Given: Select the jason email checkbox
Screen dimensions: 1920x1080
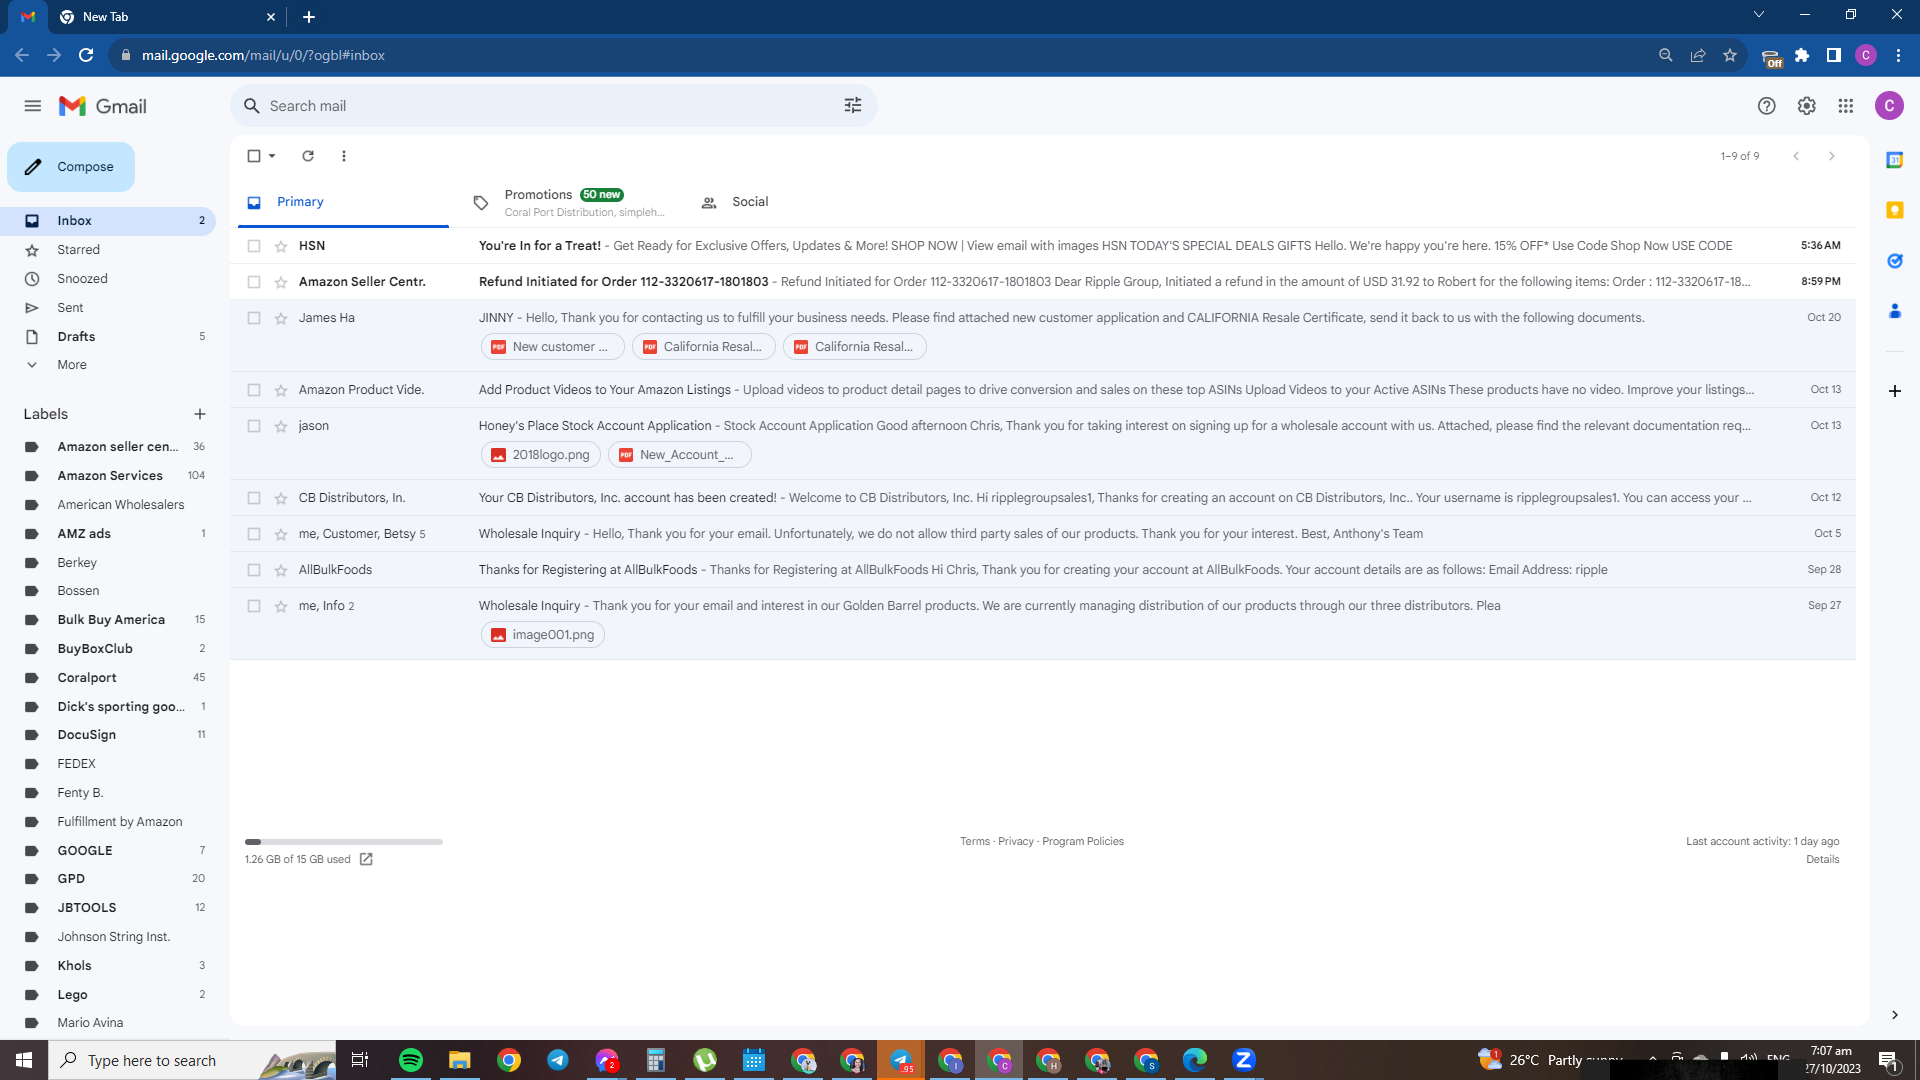Looking at the screenshot, I should [x=254, y=426].
